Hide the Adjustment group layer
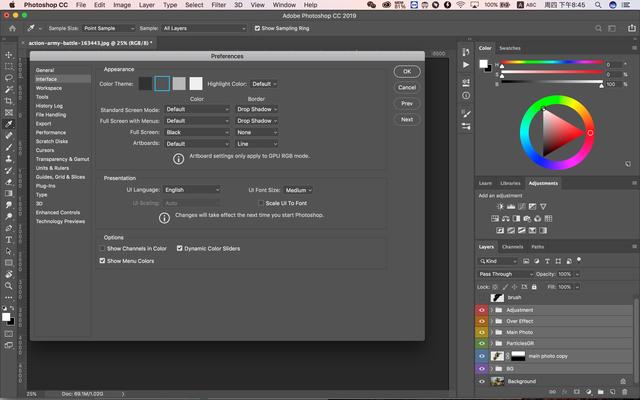This screenshot has height=400, width=640. click(x=482, y=310)
